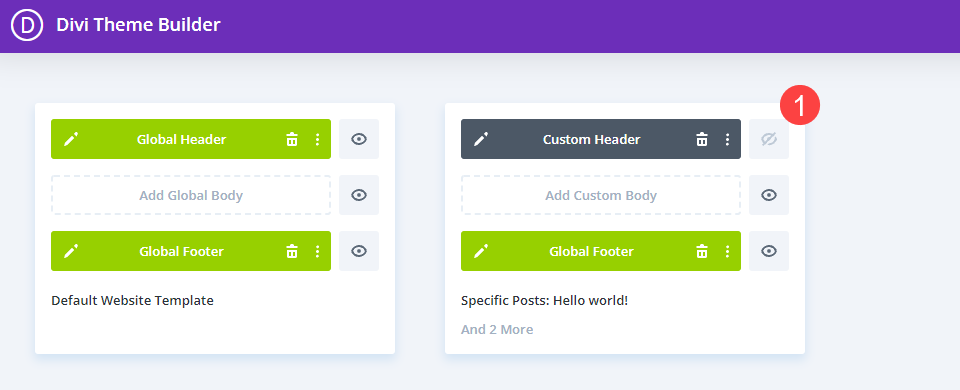The height and width of the screenshot is (390, 960).
Task: Toggle Global Footer visibility in Default Website Template
Action: 359,251
